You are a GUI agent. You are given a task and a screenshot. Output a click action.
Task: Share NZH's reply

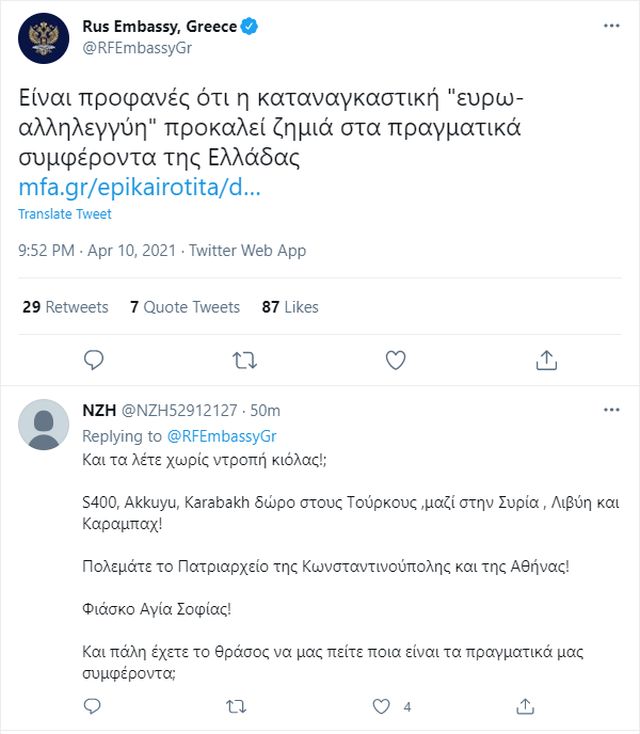[524, 706]
